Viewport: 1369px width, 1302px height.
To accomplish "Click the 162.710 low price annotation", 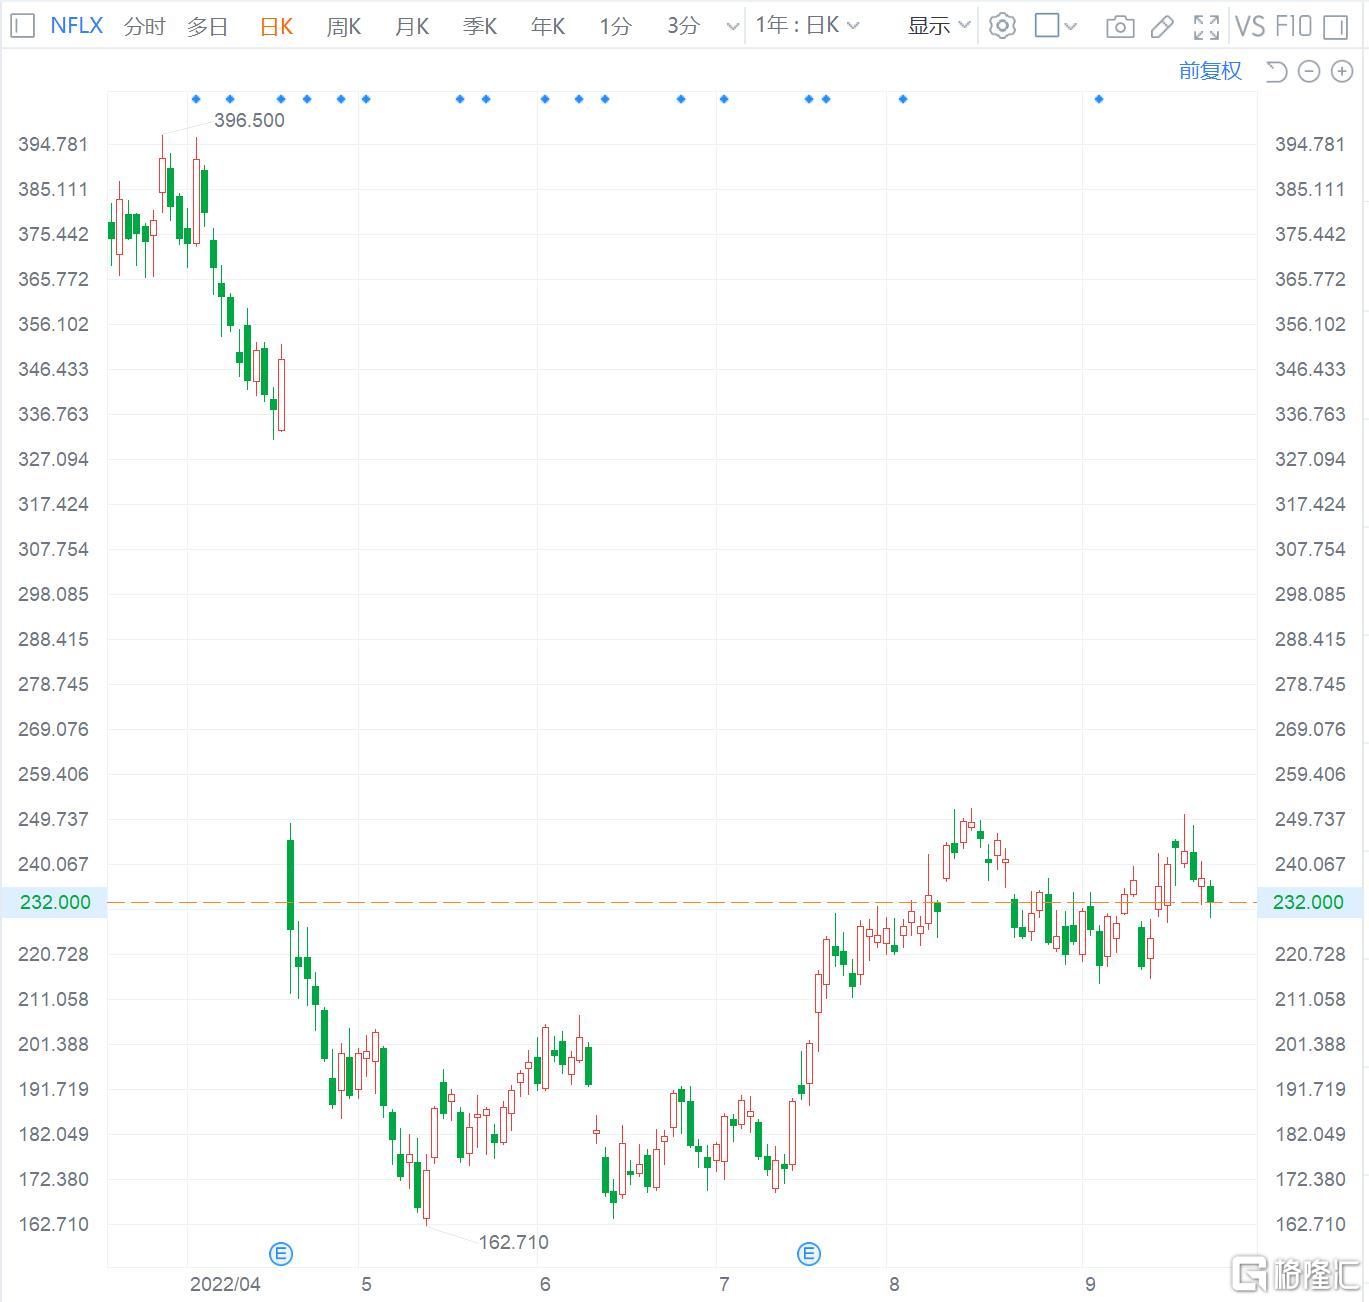I will coord(513,1242).
